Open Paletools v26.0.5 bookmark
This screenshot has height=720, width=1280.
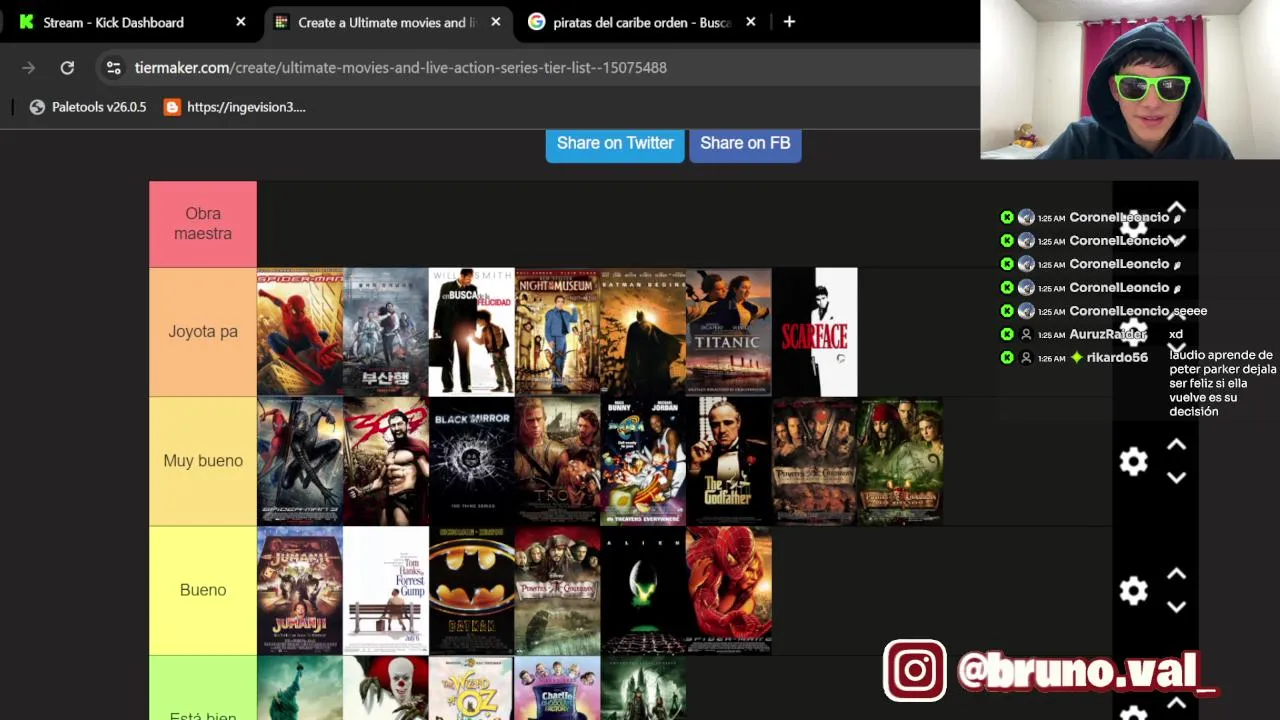[88, 107]
